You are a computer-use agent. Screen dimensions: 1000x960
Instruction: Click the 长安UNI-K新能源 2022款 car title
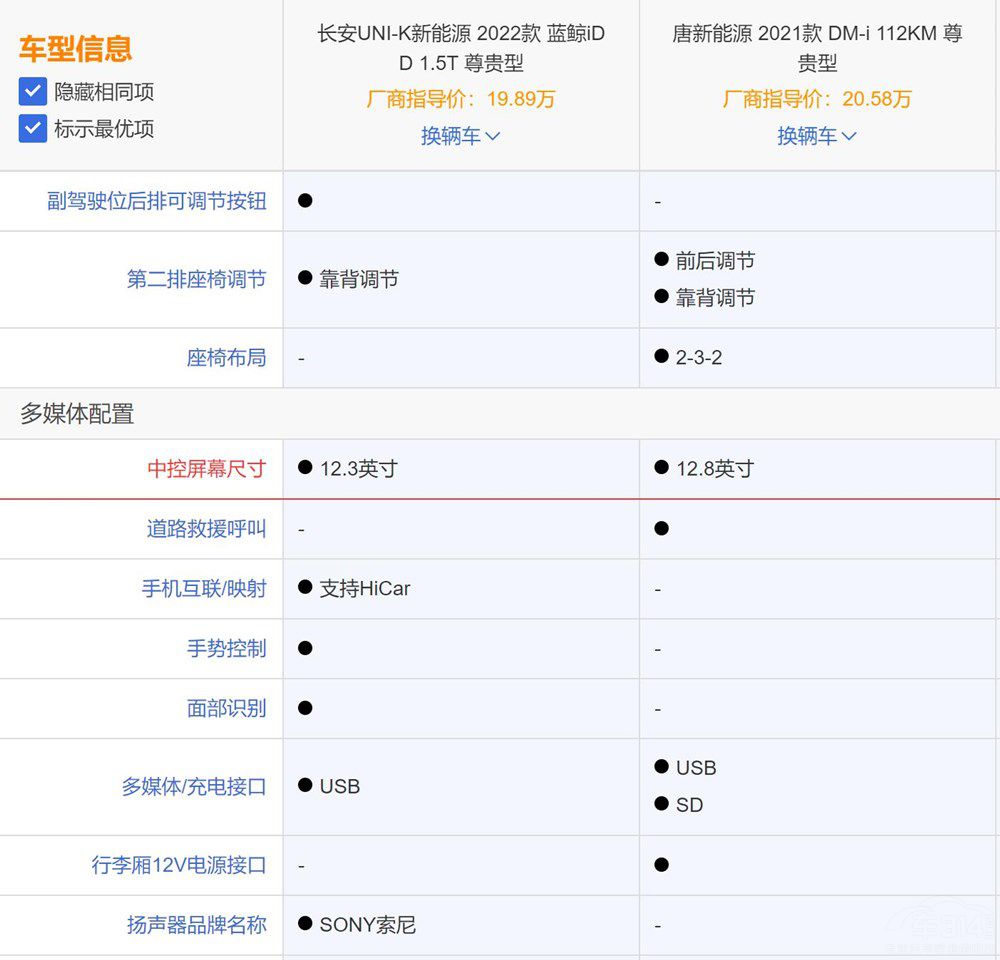pos(461,48)
